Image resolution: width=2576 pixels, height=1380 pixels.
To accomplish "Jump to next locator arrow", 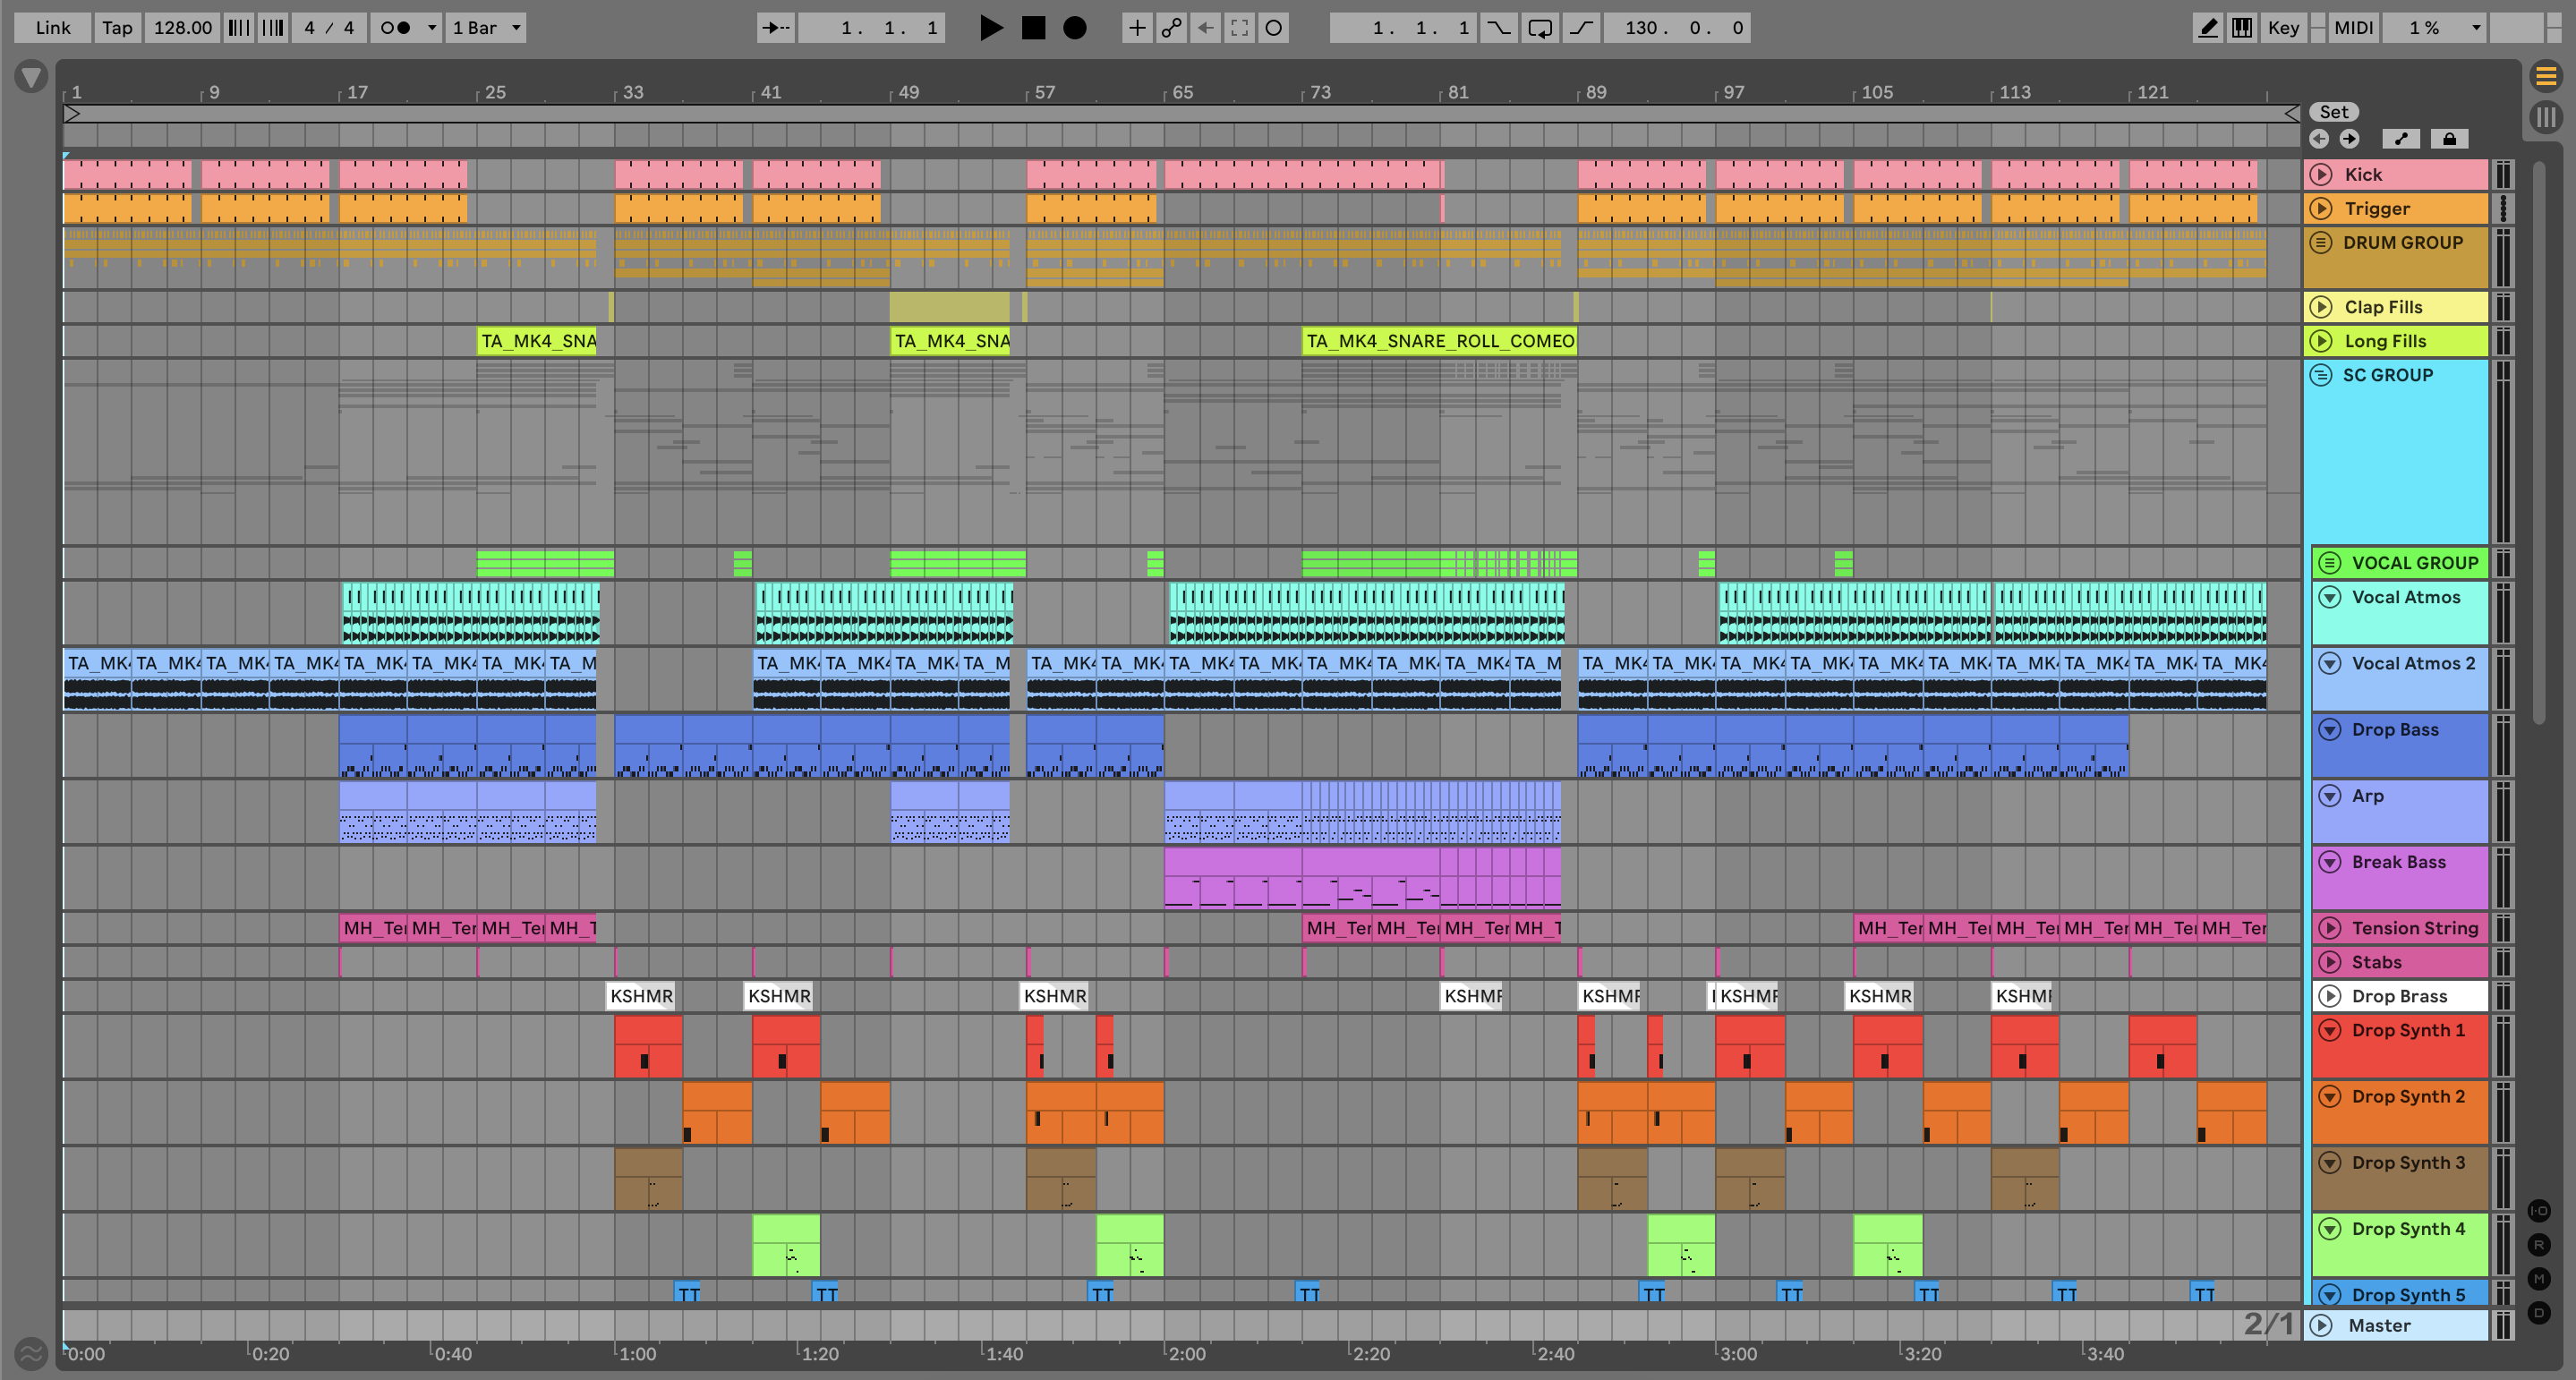I will [x=2349, y=139].
